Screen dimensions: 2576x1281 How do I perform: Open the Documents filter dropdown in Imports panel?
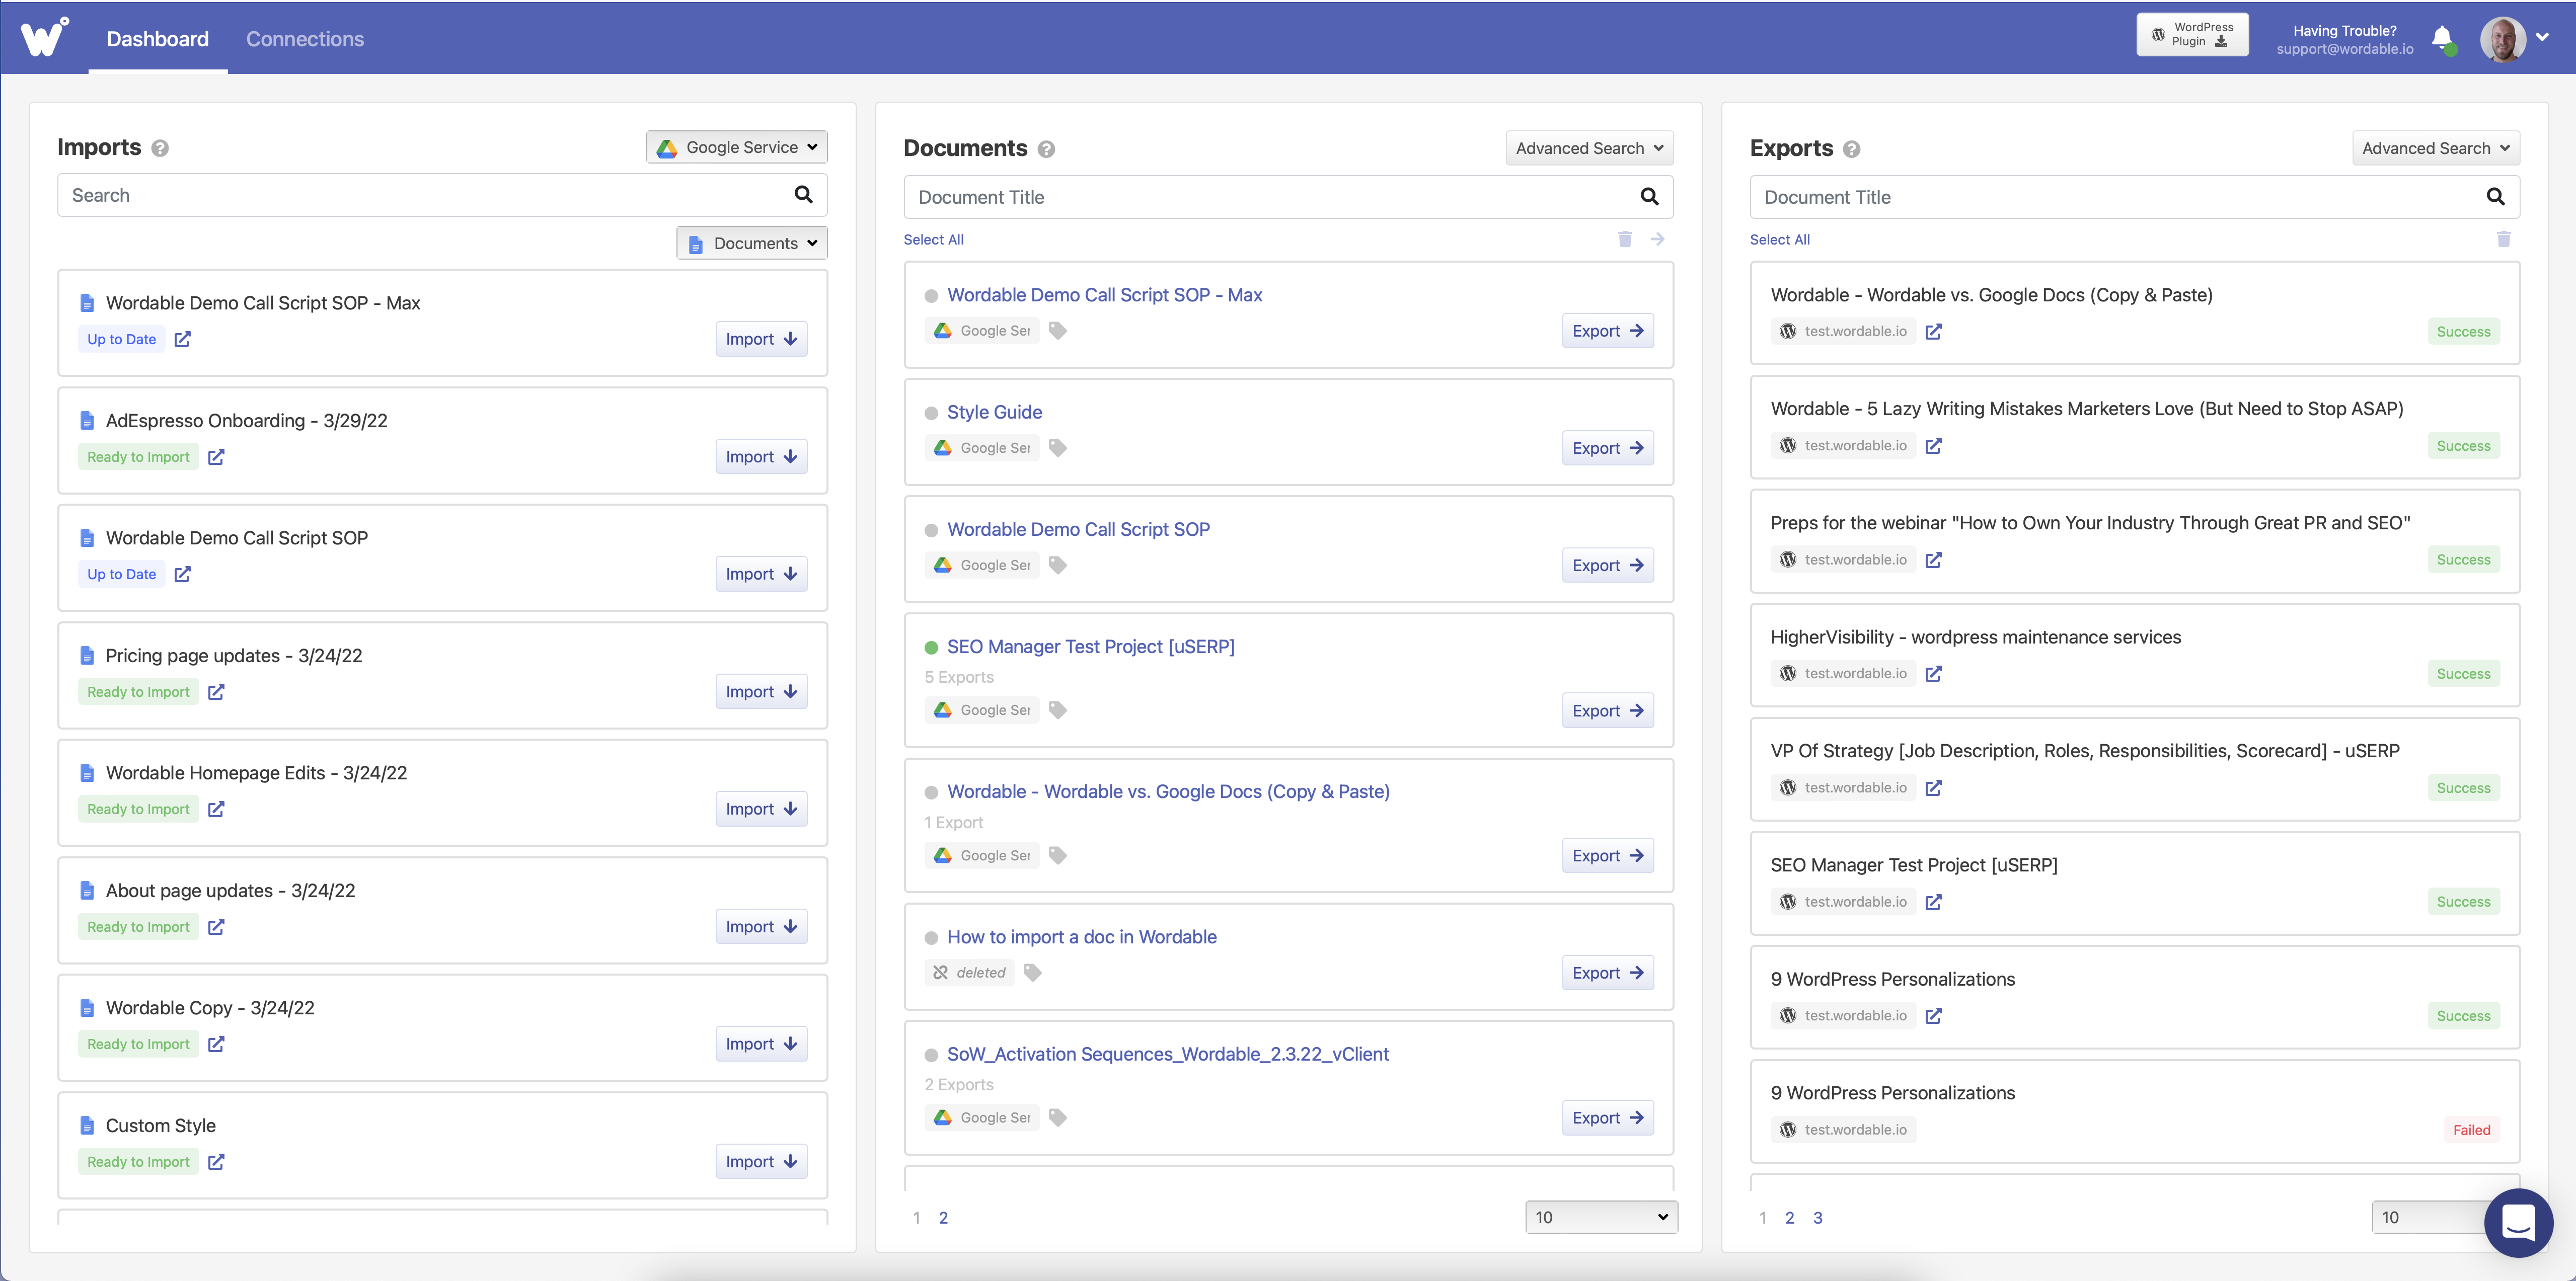coord(751,242)
